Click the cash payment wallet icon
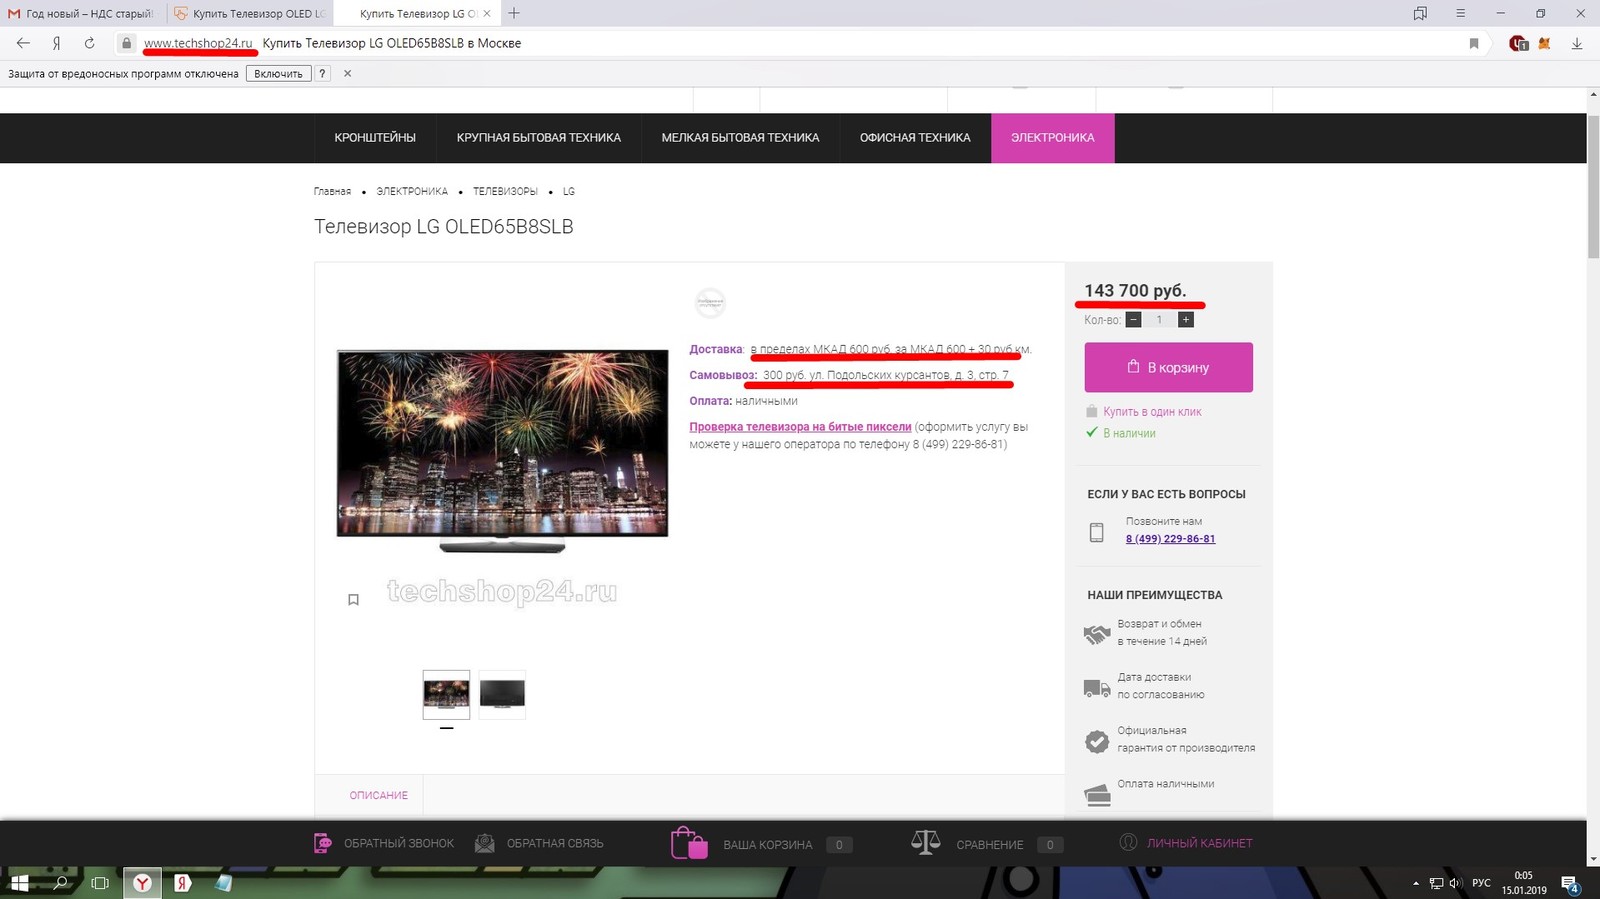This screenshot has height=899, width=1600. [1097, 795]
